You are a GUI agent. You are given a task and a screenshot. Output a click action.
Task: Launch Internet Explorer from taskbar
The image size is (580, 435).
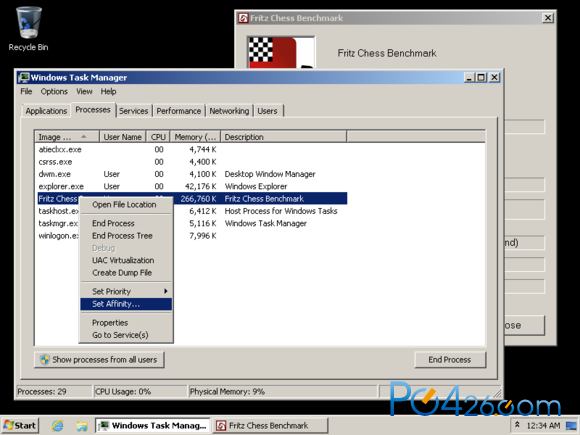pyautogui.click(x=57, y=426)
